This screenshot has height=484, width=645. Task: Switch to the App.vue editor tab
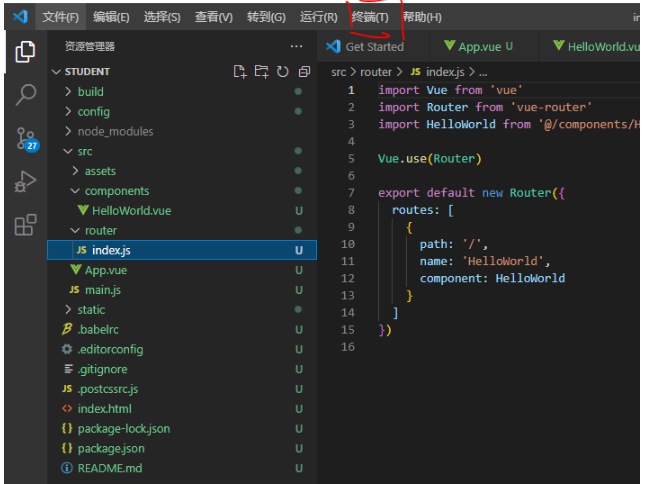478,46
